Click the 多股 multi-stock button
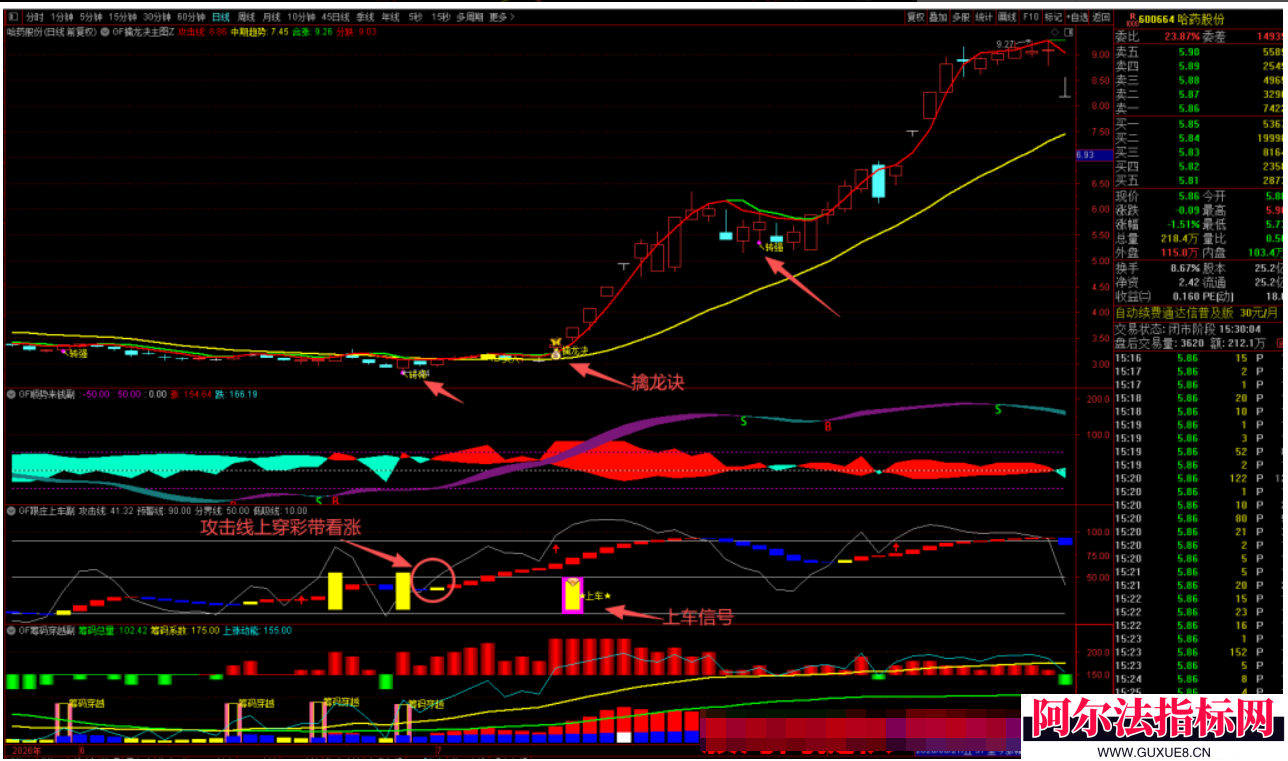Viewport: 1288px width, 761px height. coord(961,17)
